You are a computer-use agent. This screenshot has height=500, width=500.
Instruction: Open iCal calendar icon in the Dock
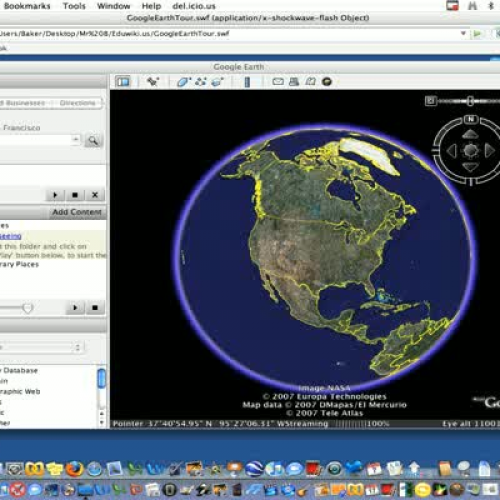[x=374, y=469]
